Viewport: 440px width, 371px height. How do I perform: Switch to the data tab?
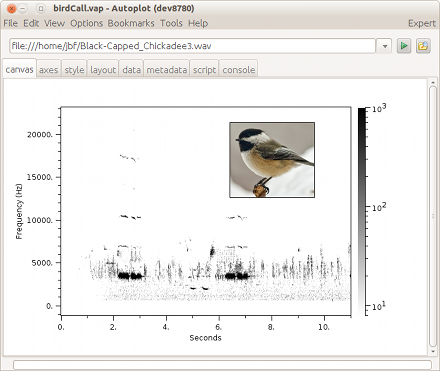(x=131, y=69)
